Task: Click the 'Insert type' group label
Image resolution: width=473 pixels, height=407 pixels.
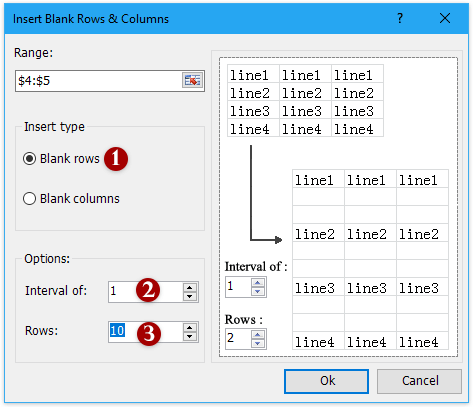Action: coord(54,127)
